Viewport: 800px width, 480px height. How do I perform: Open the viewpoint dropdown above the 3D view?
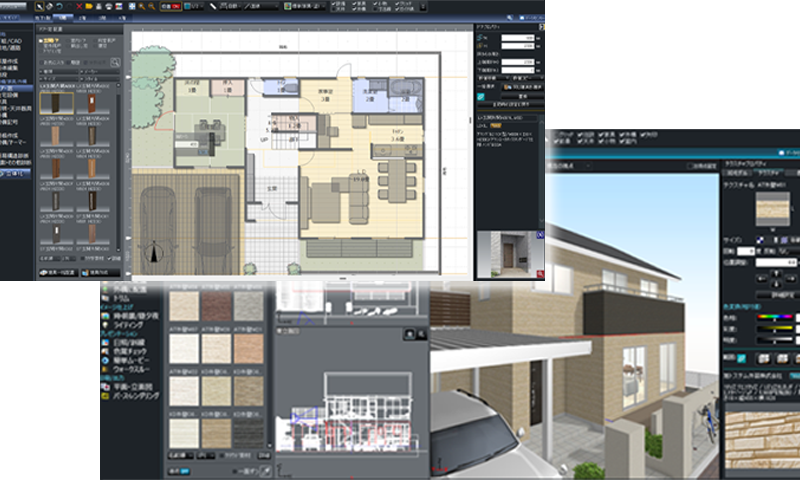590,165
